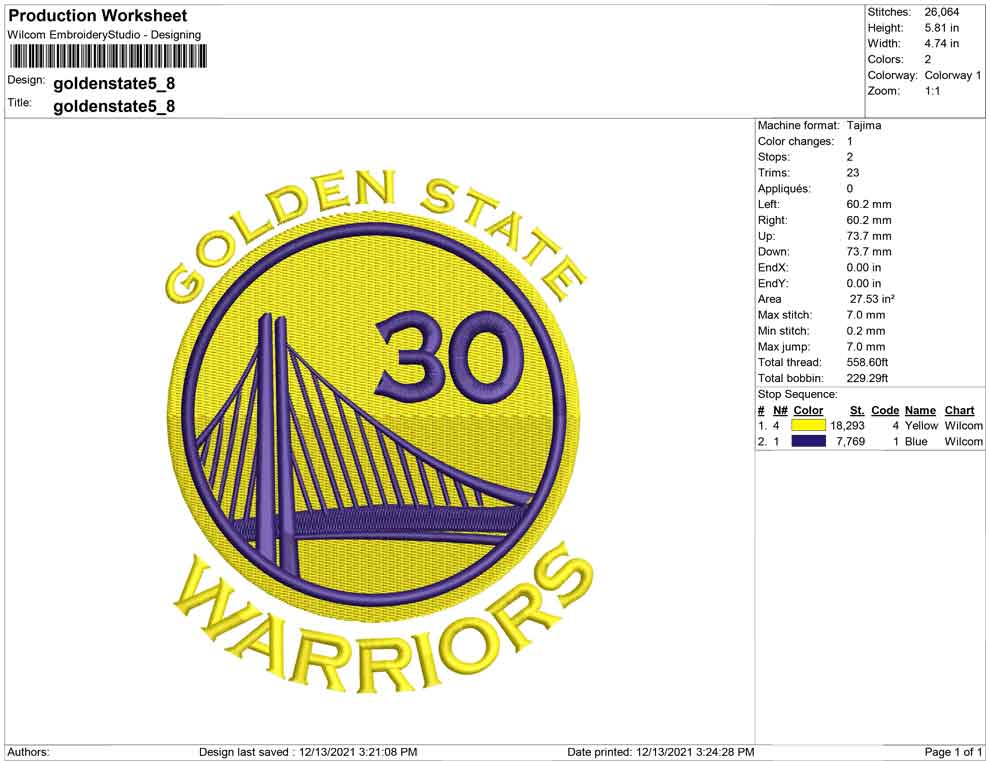Click the Min stitch value '0.2 mm'

[x=866, y=331]
